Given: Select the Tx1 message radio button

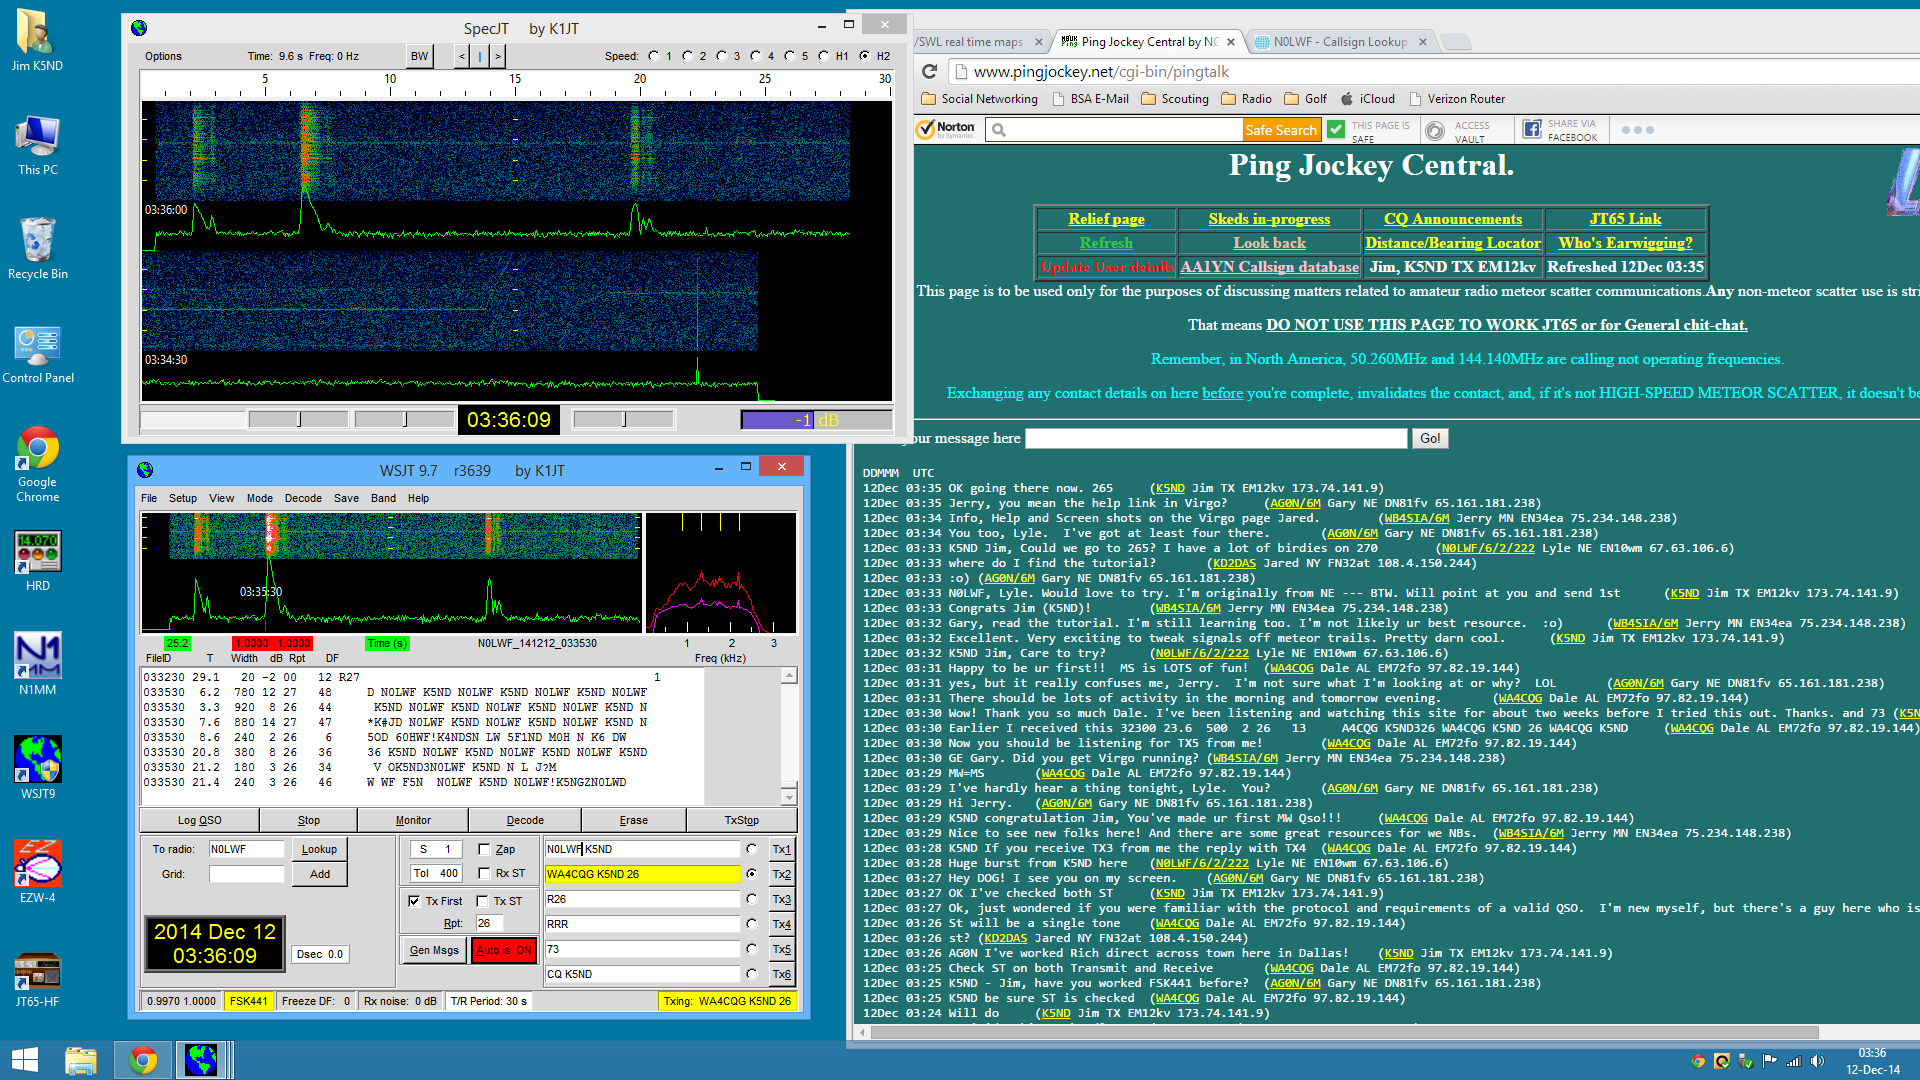Looking at the screenshot, I should (751, 849).
